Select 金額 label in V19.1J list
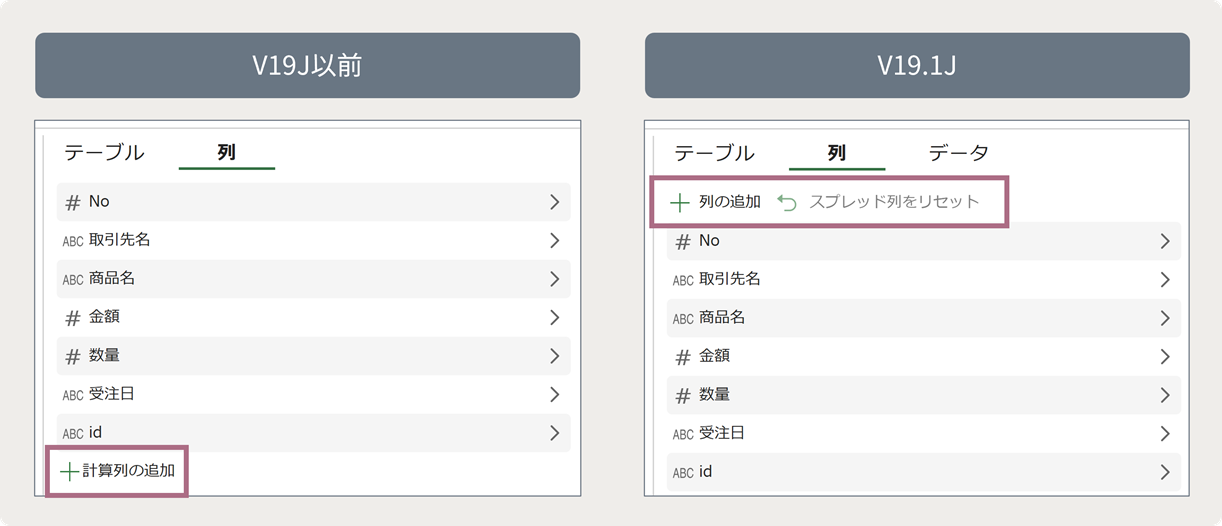Image resolution: width=1222 pixels, height=526 pixels. [715, 356]
